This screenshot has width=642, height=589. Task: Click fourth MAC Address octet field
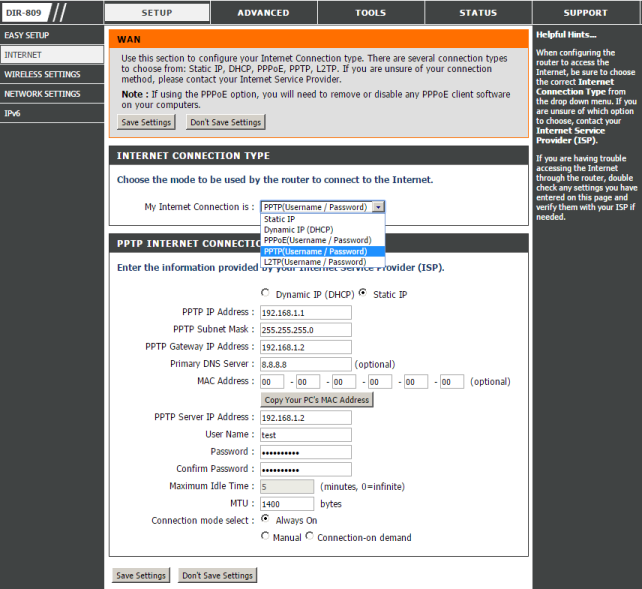click(380, 382)
